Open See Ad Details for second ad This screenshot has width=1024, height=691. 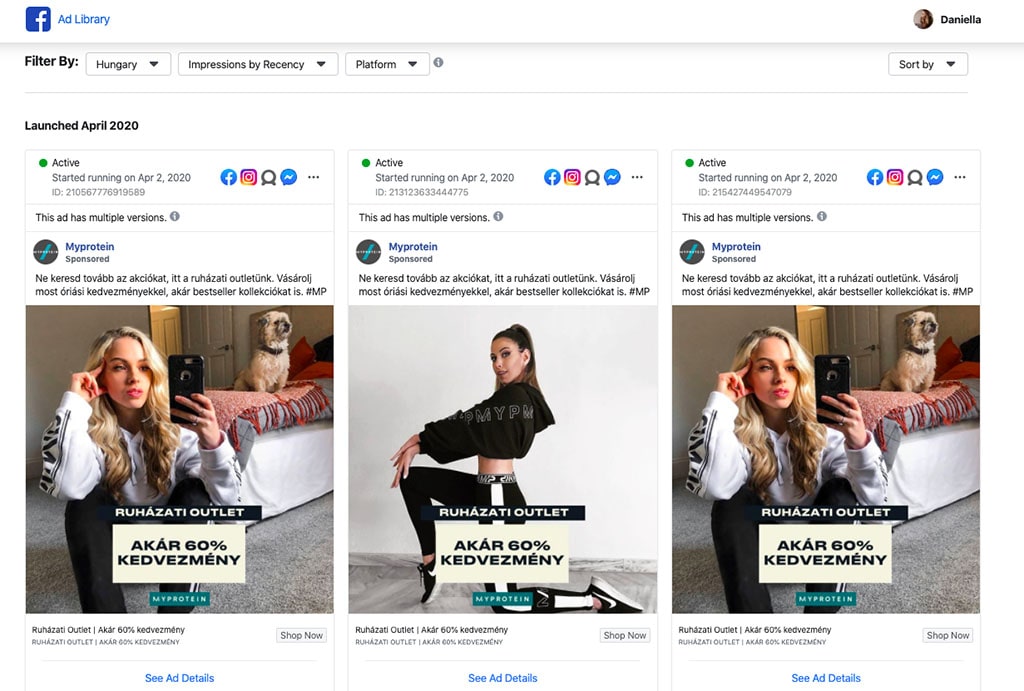[x=503, y=678]
